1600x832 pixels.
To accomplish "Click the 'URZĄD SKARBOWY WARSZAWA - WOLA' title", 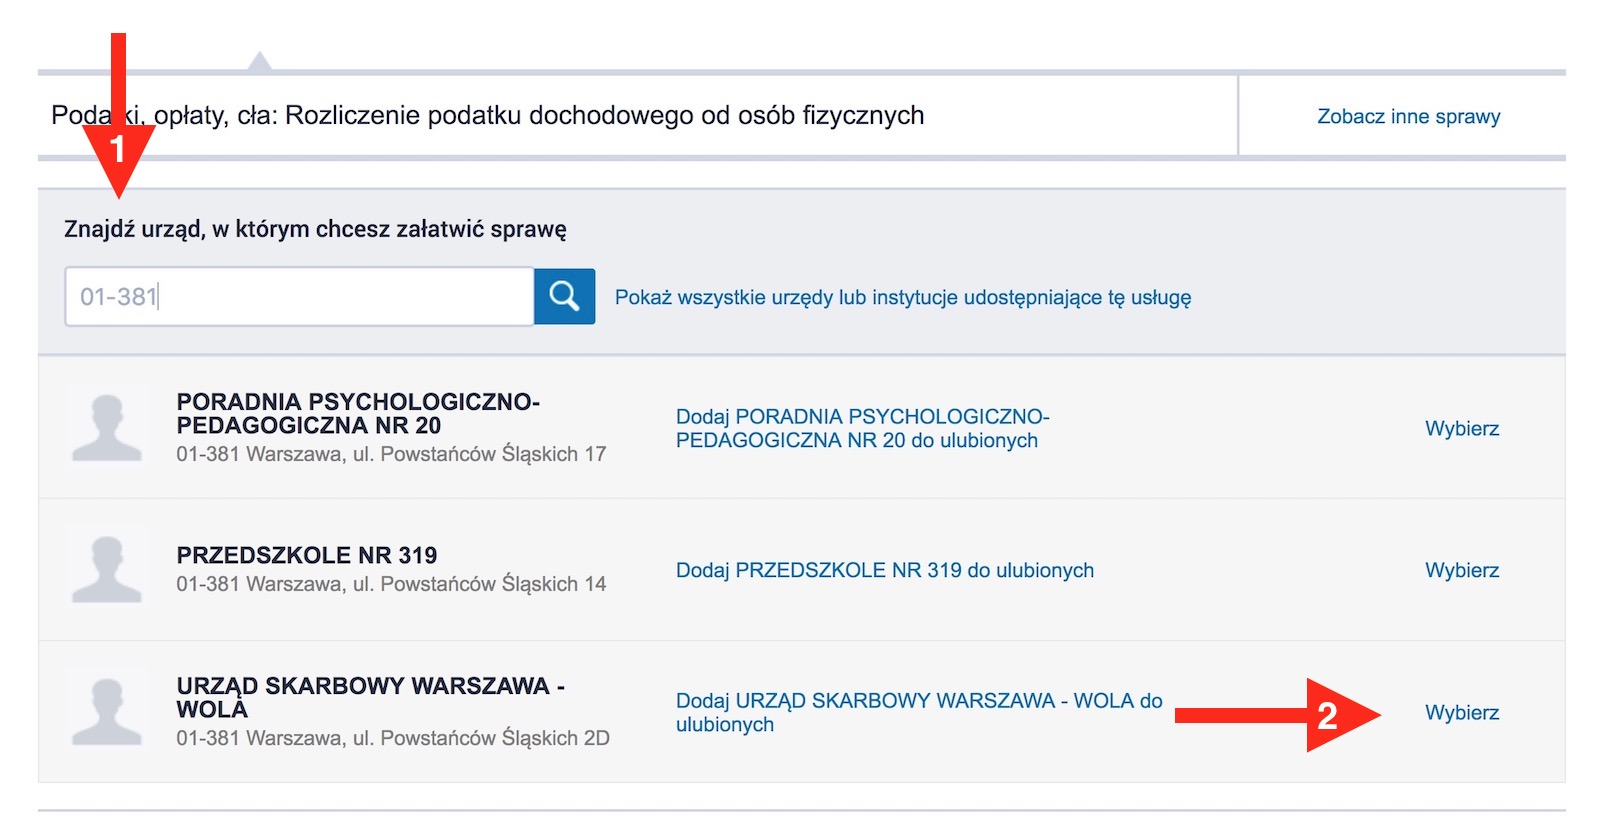I will point(369,697).
